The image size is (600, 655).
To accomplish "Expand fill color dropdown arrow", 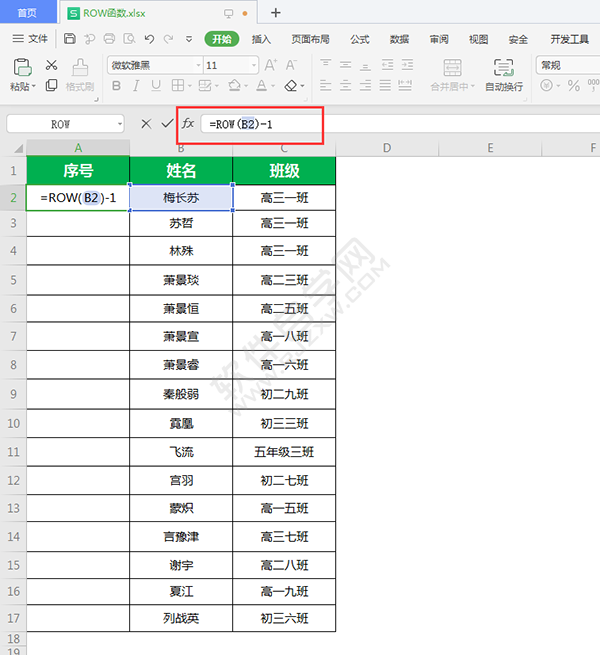I will pos(246,86).
